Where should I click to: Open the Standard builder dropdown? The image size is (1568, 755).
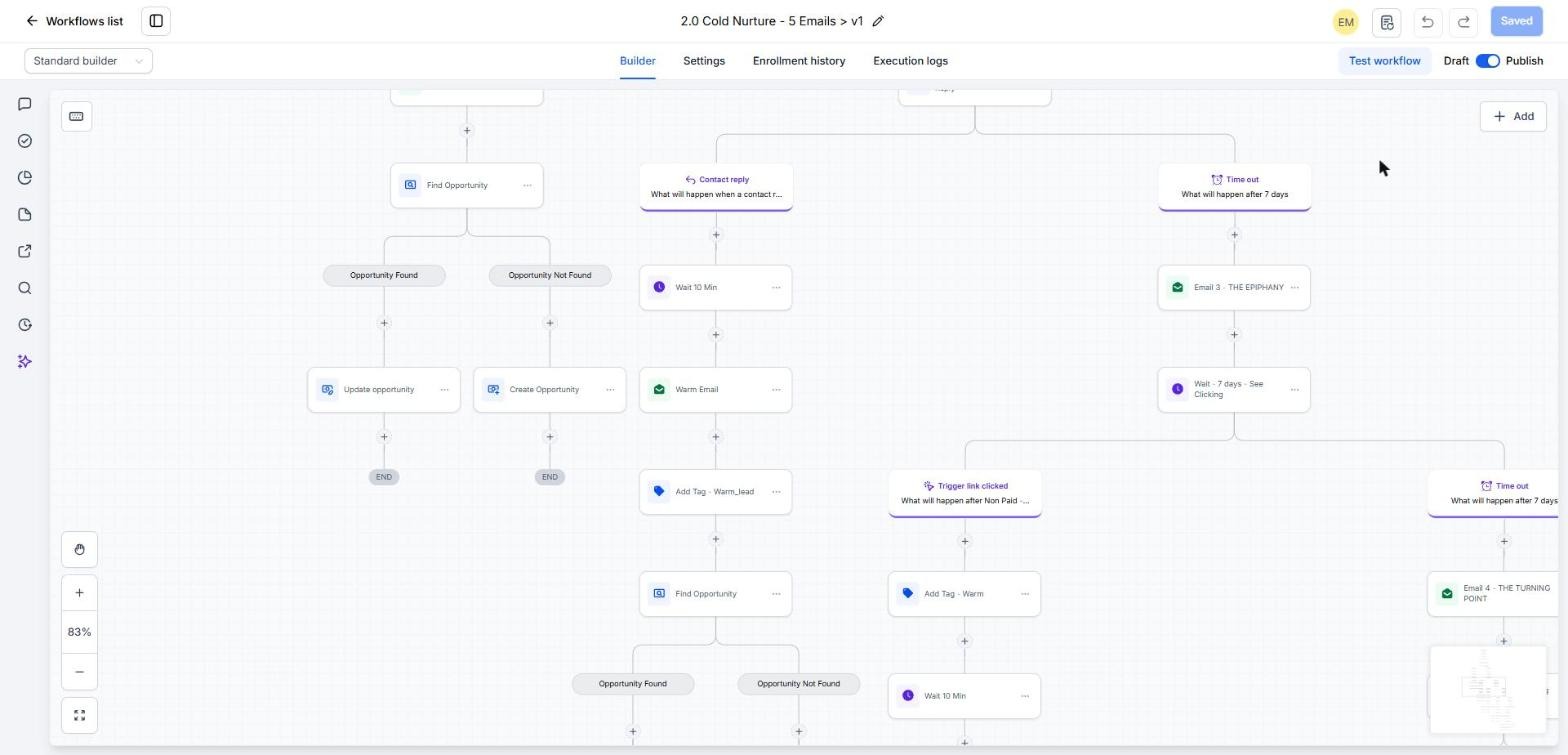click(x=88, y=61)
